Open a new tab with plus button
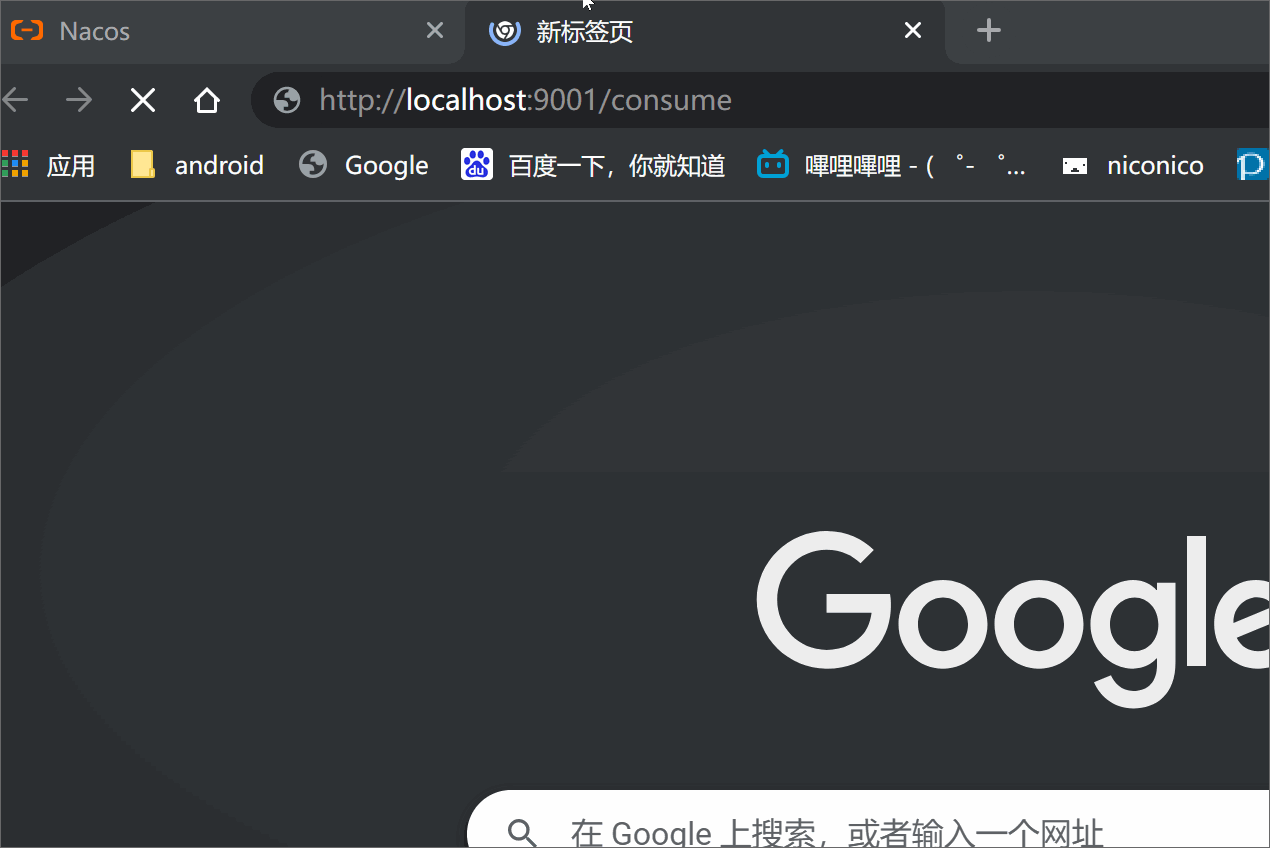Screen dimensions: 1270x848 tap(989, 31)
